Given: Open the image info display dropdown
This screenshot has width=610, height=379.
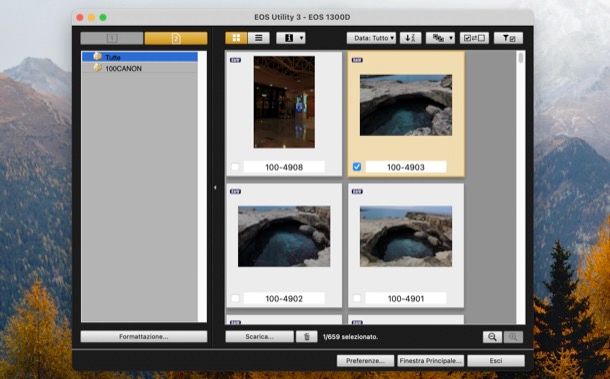Looking at the screenshot, I should (291, 38).
